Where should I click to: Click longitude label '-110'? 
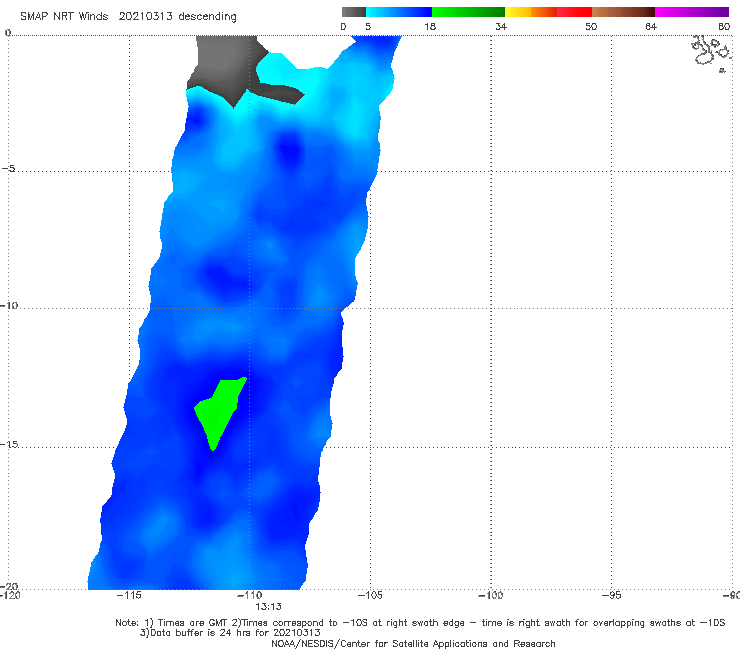click(x=249, y=595)
